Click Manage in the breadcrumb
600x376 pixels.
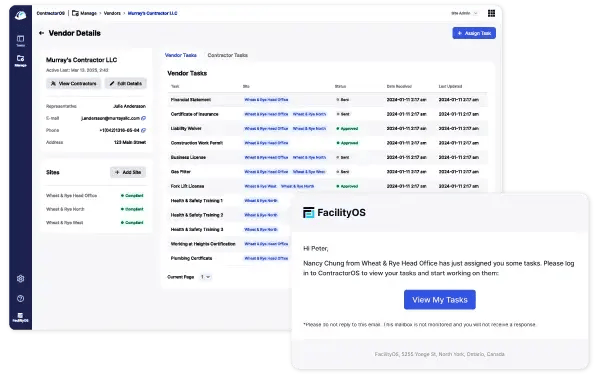[x=85, y=13]
